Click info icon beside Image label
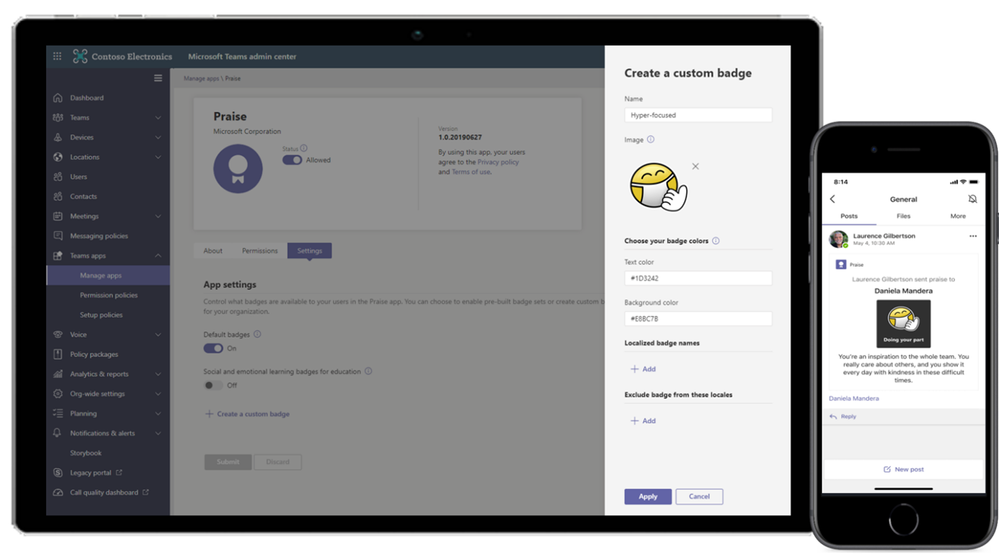Viewport: 999px width, 554px height. [x=650, y=139]
